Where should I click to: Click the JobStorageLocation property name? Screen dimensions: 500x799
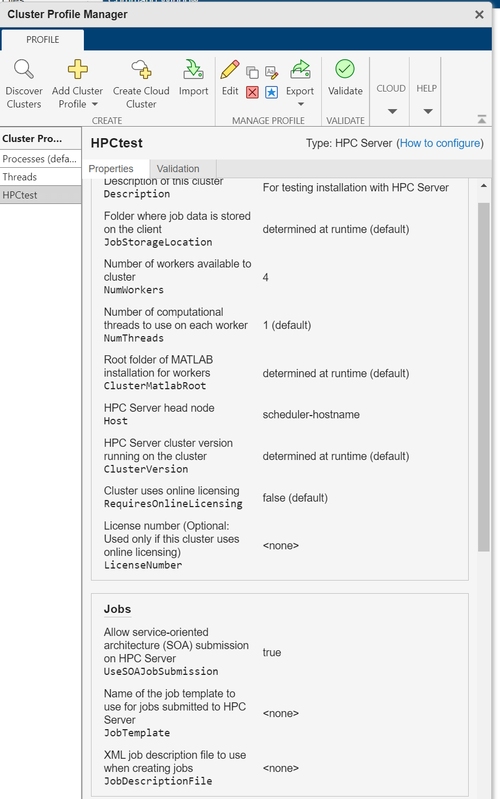pos(158,242)
